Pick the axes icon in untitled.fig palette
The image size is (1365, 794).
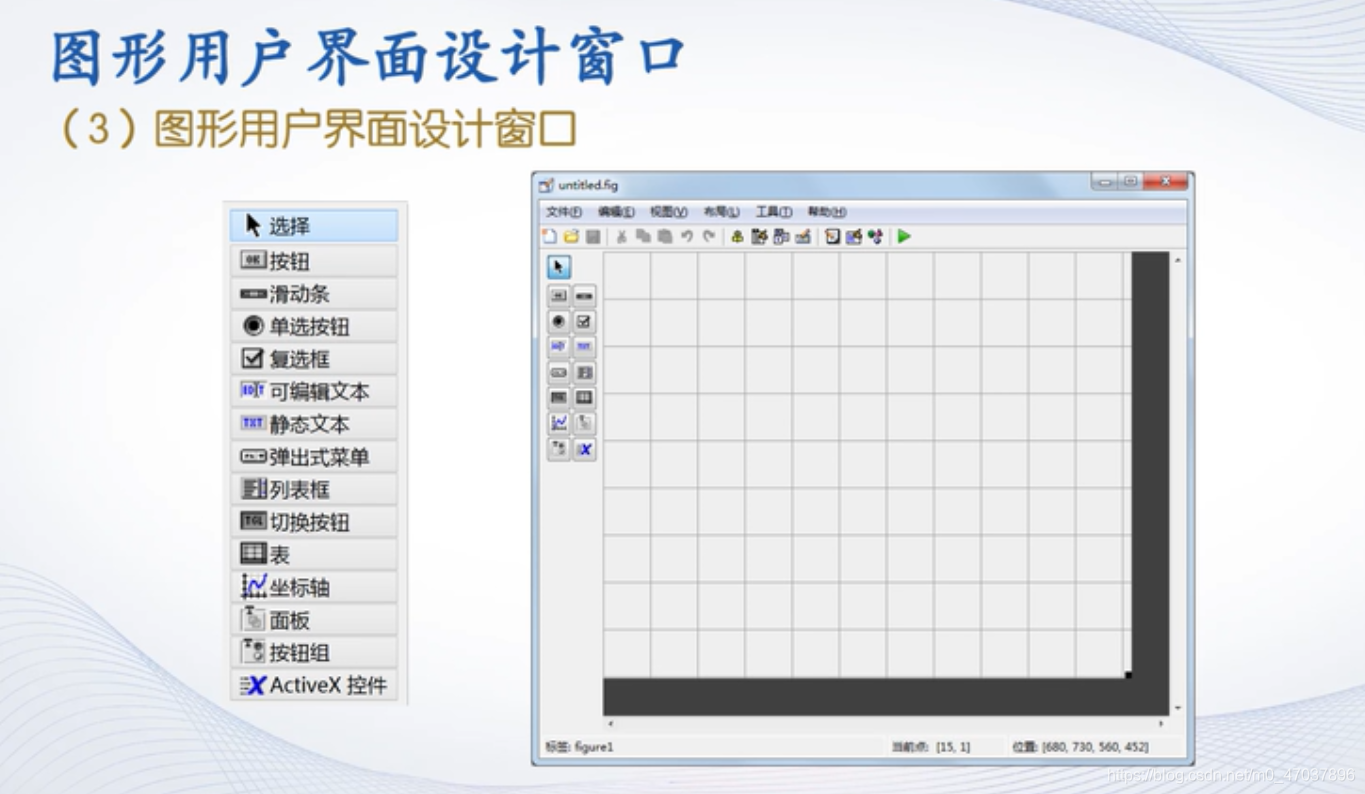point(559,423)
